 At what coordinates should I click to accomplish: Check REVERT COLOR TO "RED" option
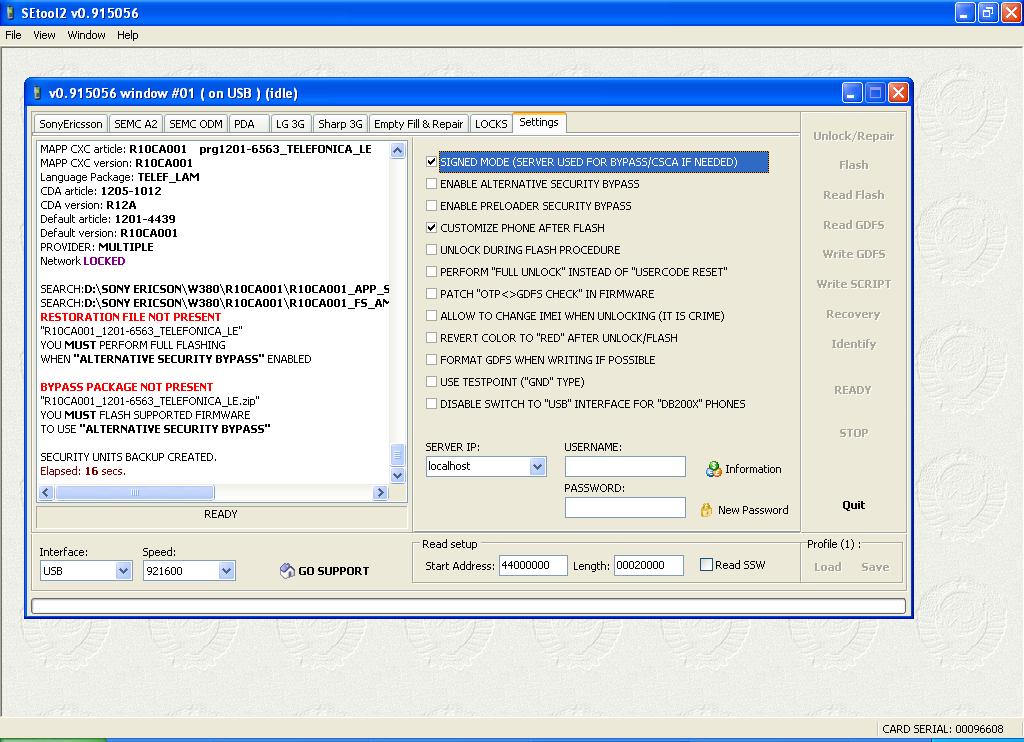(431, 338)
